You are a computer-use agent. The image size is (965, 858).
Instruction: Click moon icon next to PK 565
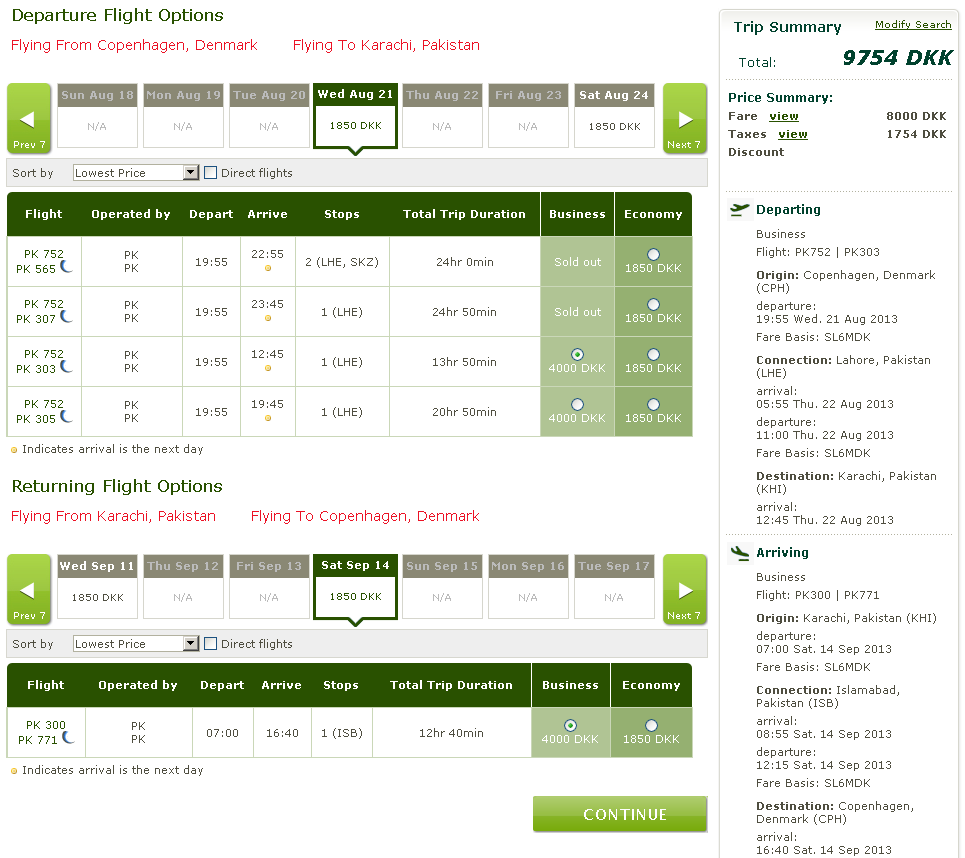point(66,268)
